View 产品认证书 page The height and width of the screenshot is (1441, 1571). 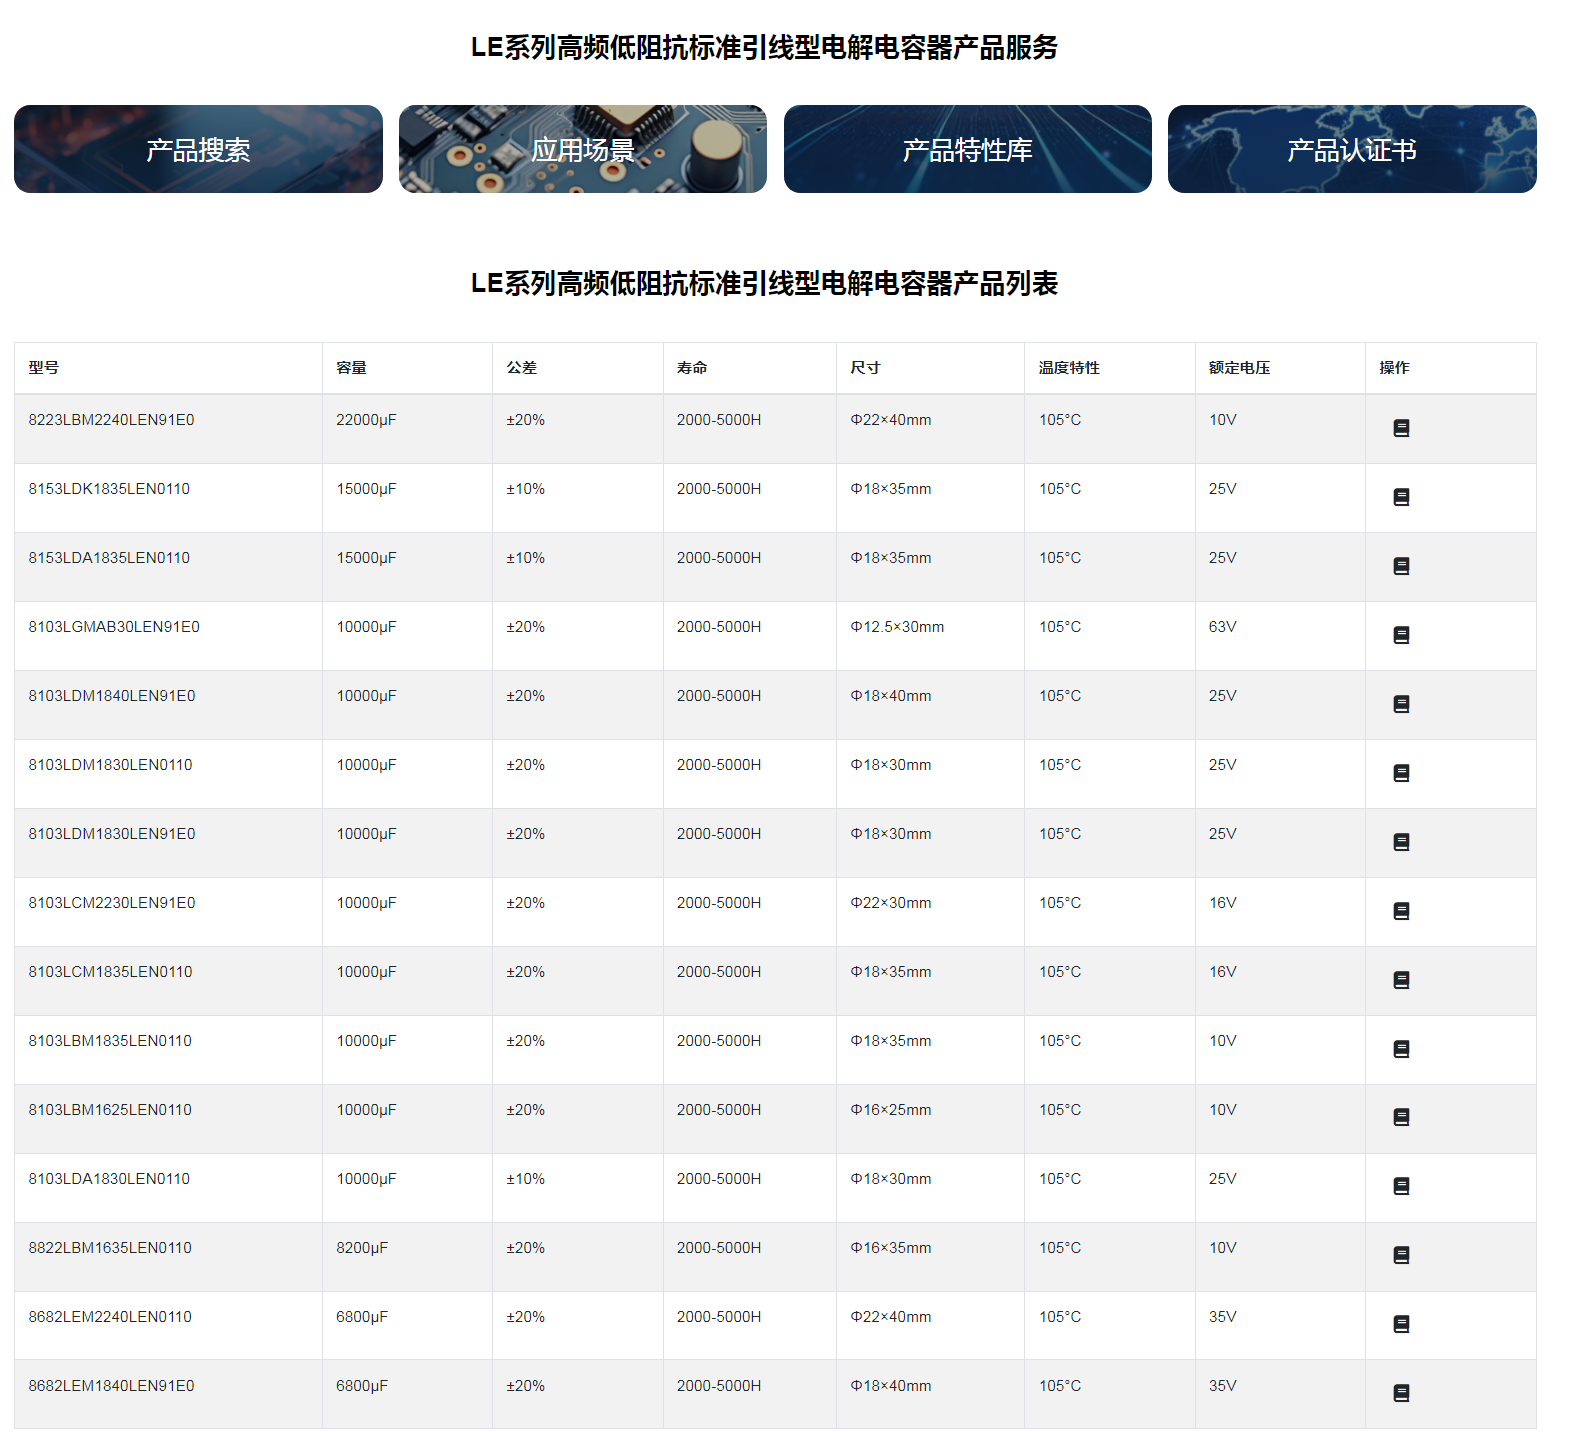click(1351, 149)
